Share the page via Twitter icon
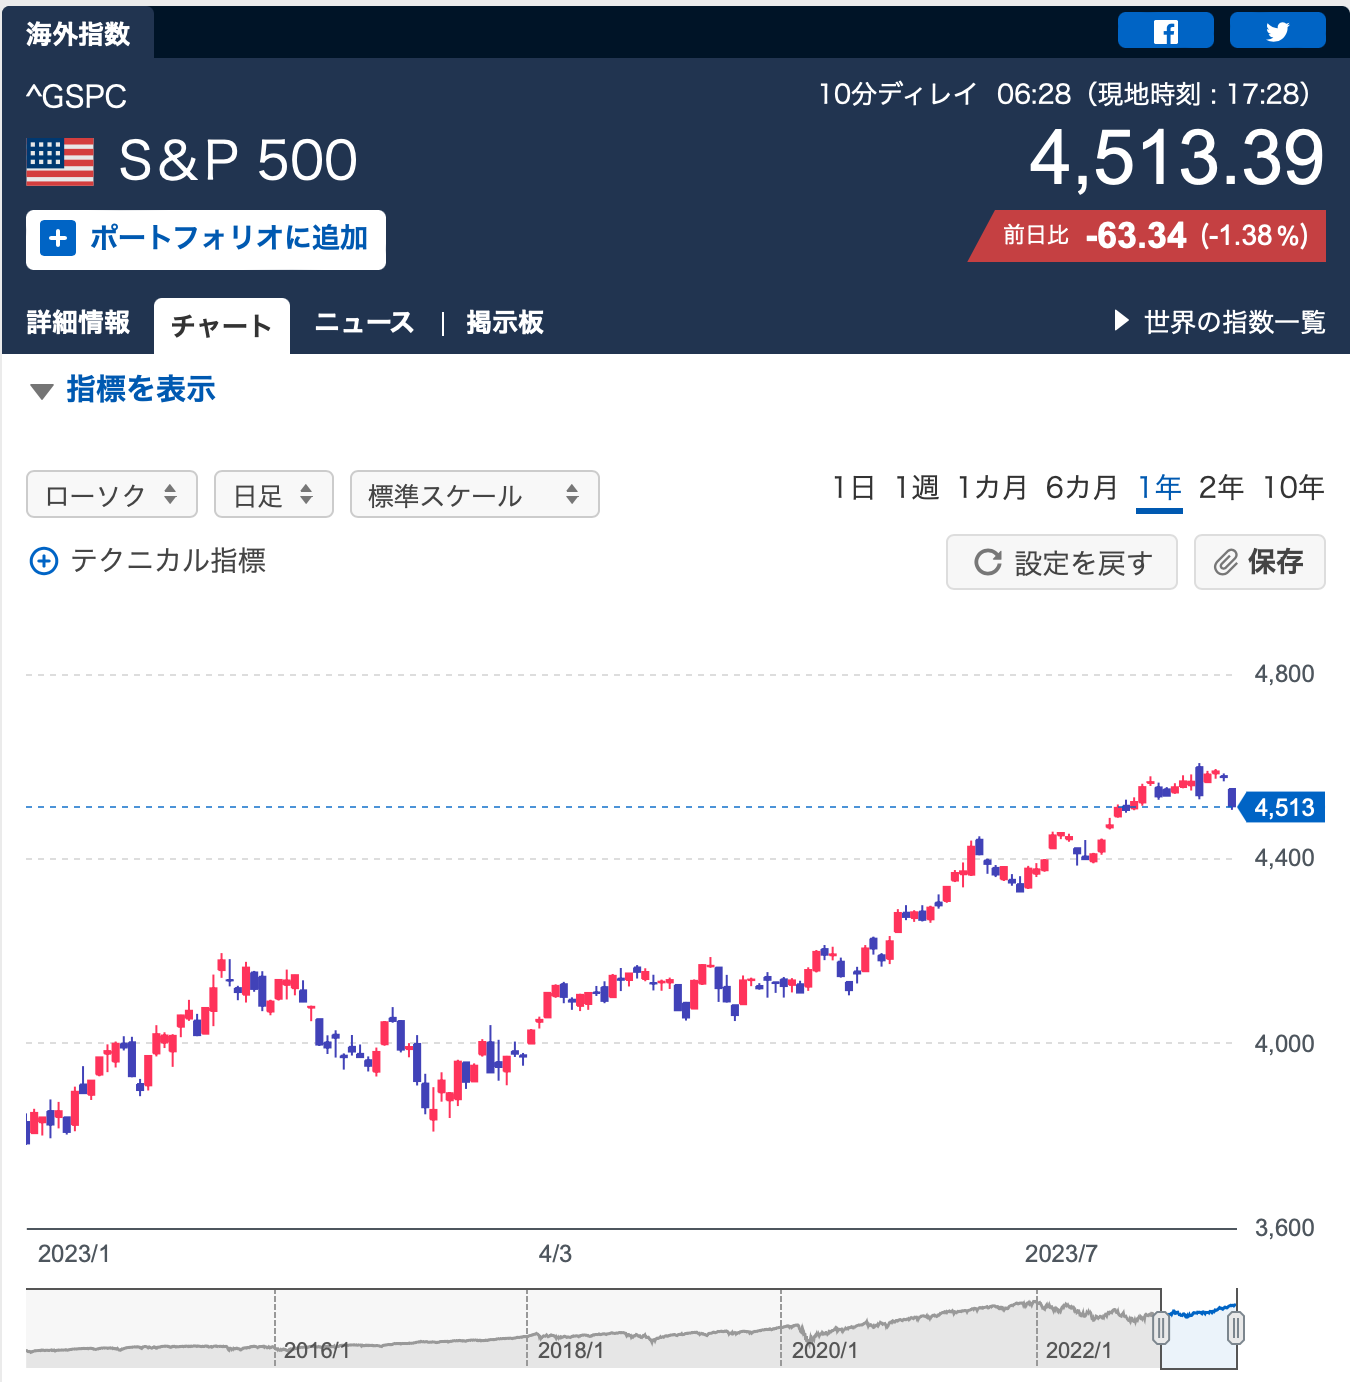Screen dimensions: 1350x1382 pyautogui.click(x=1277, y=31)
